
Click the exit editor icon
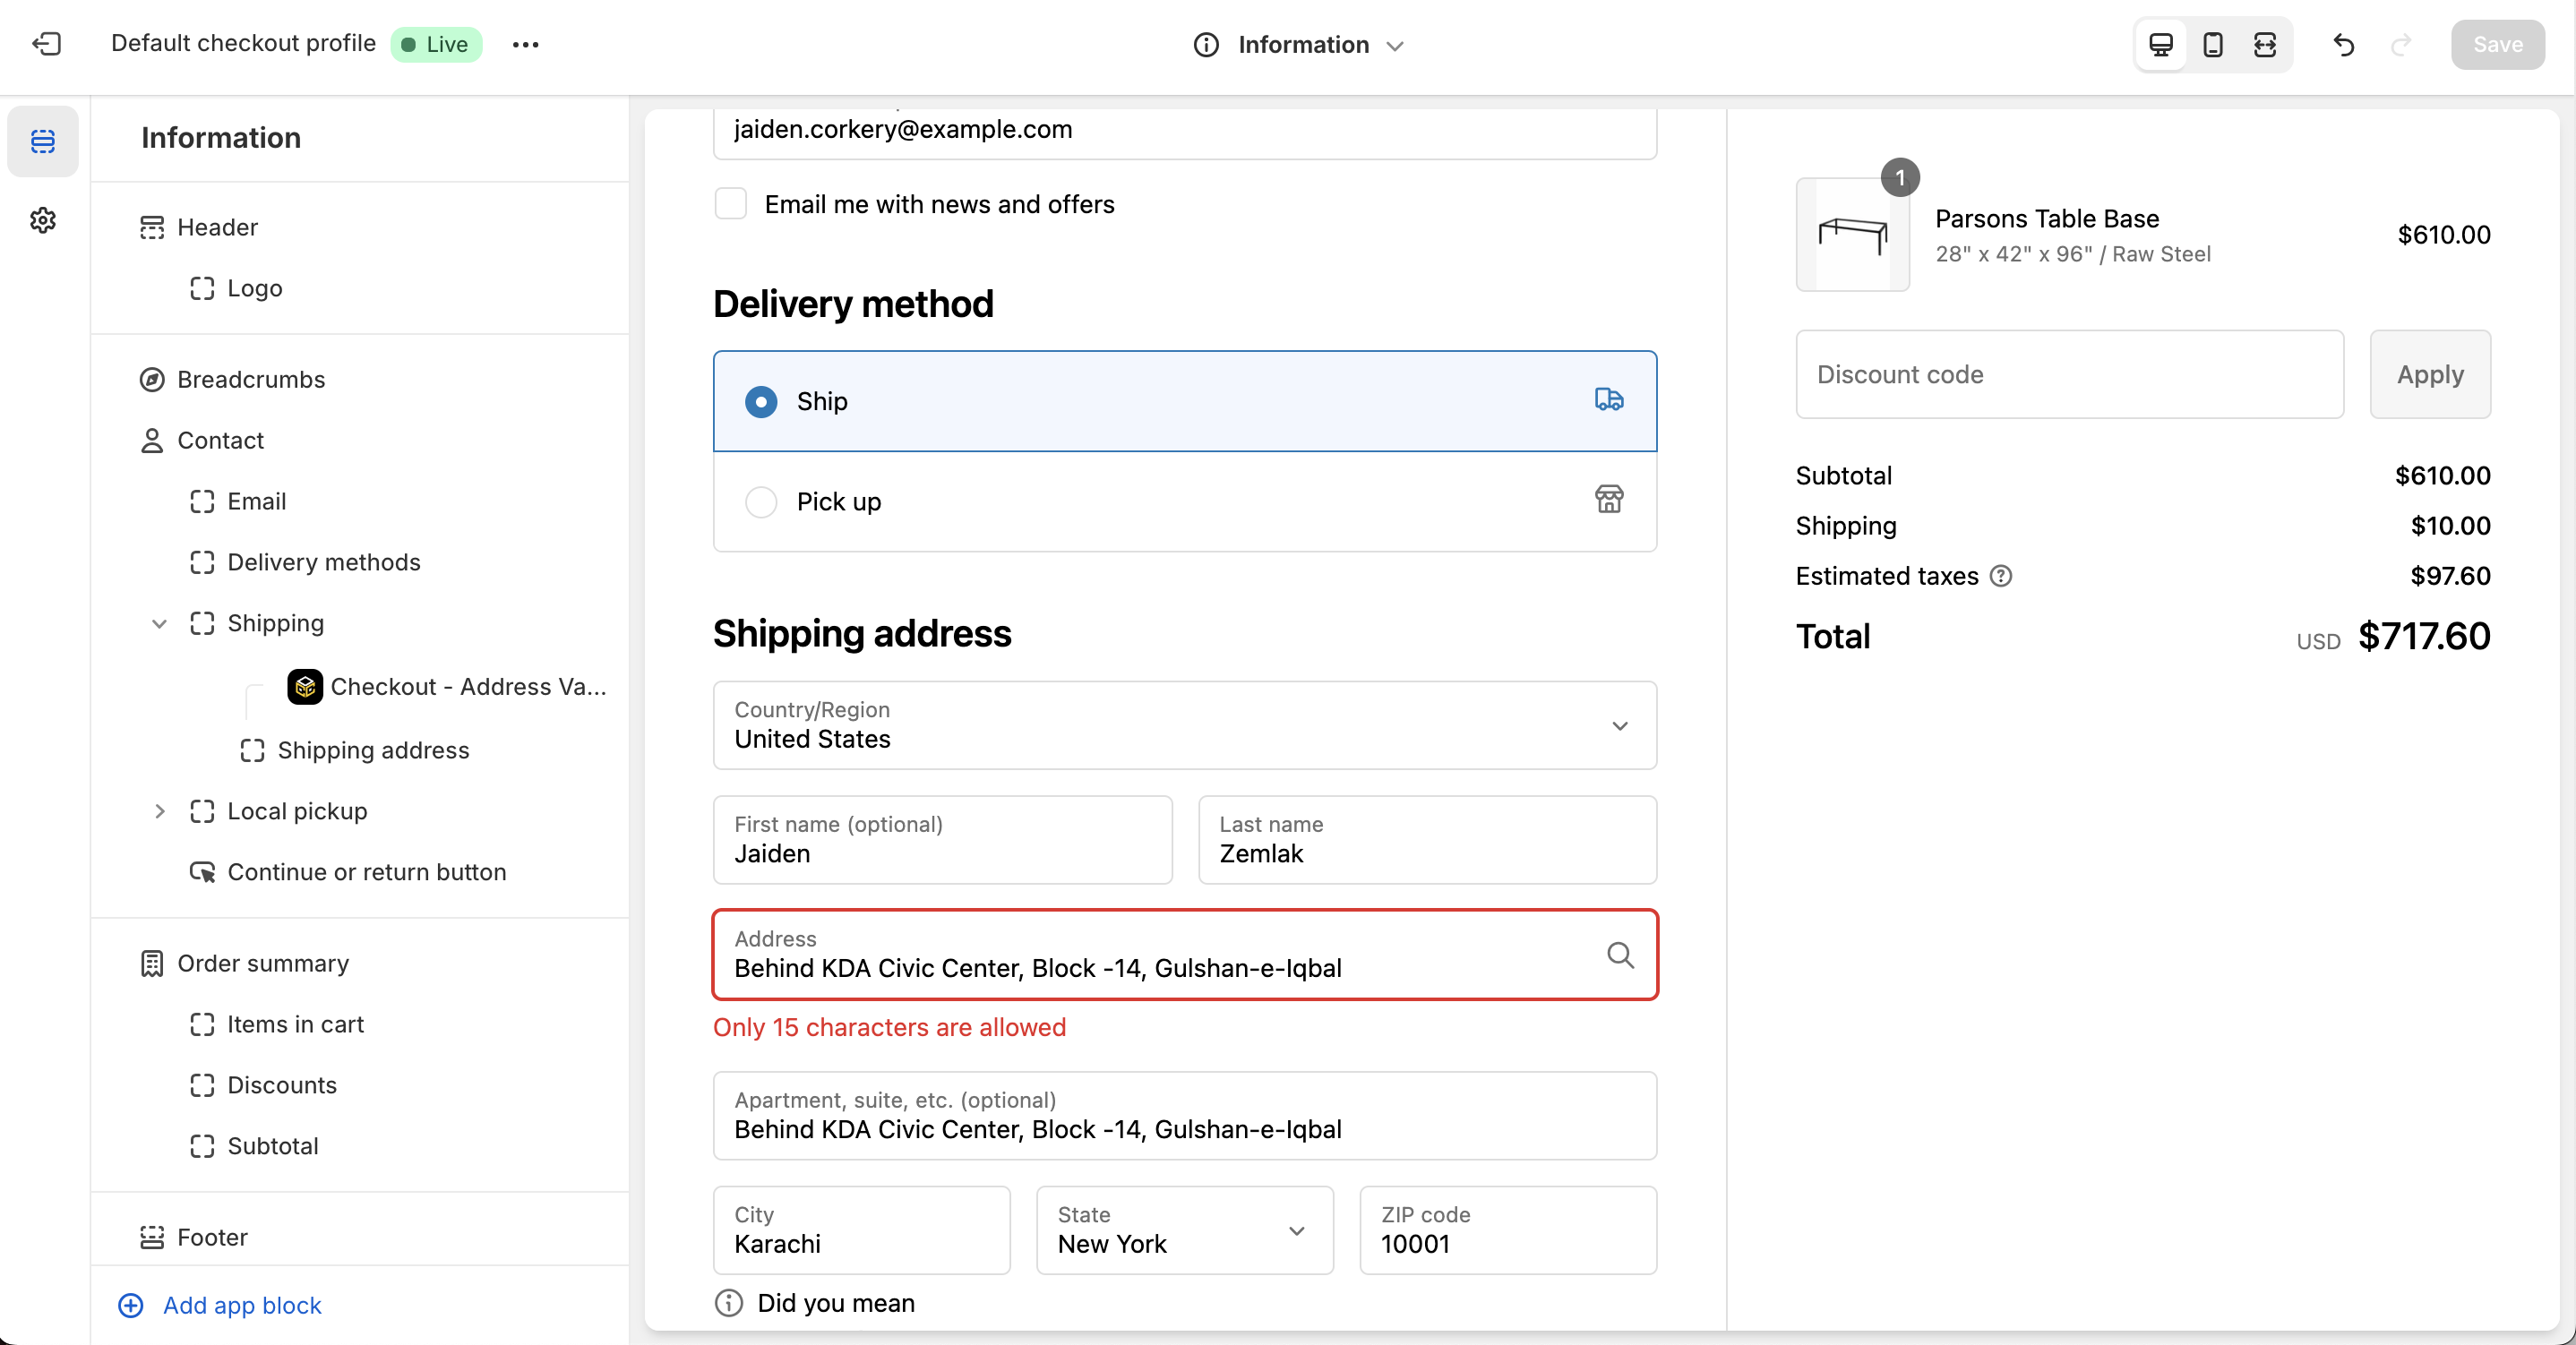coord(46,44)
